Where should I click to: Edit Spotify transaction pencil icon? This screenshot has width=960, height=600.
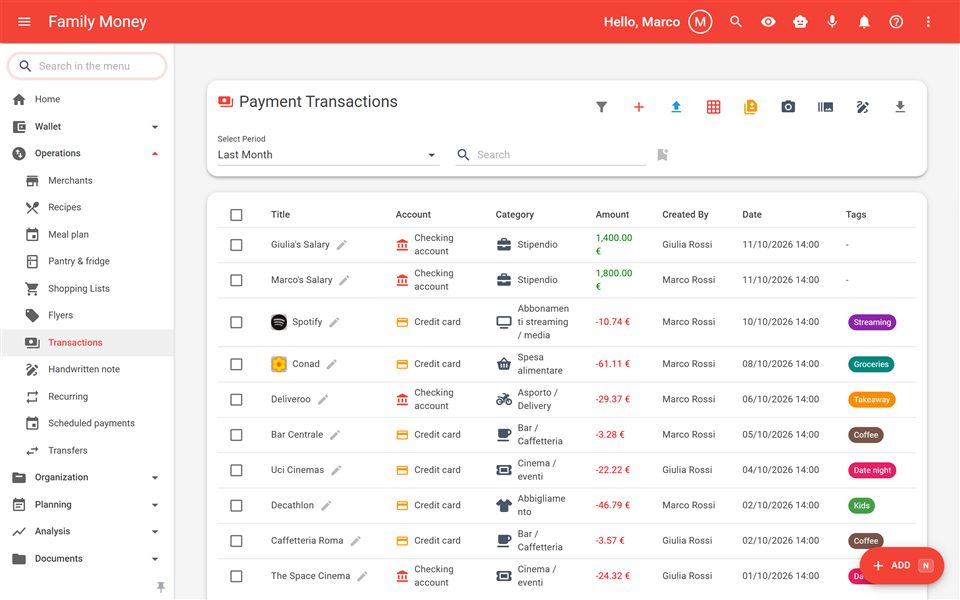pyautogui.click(x=334, y=322)
